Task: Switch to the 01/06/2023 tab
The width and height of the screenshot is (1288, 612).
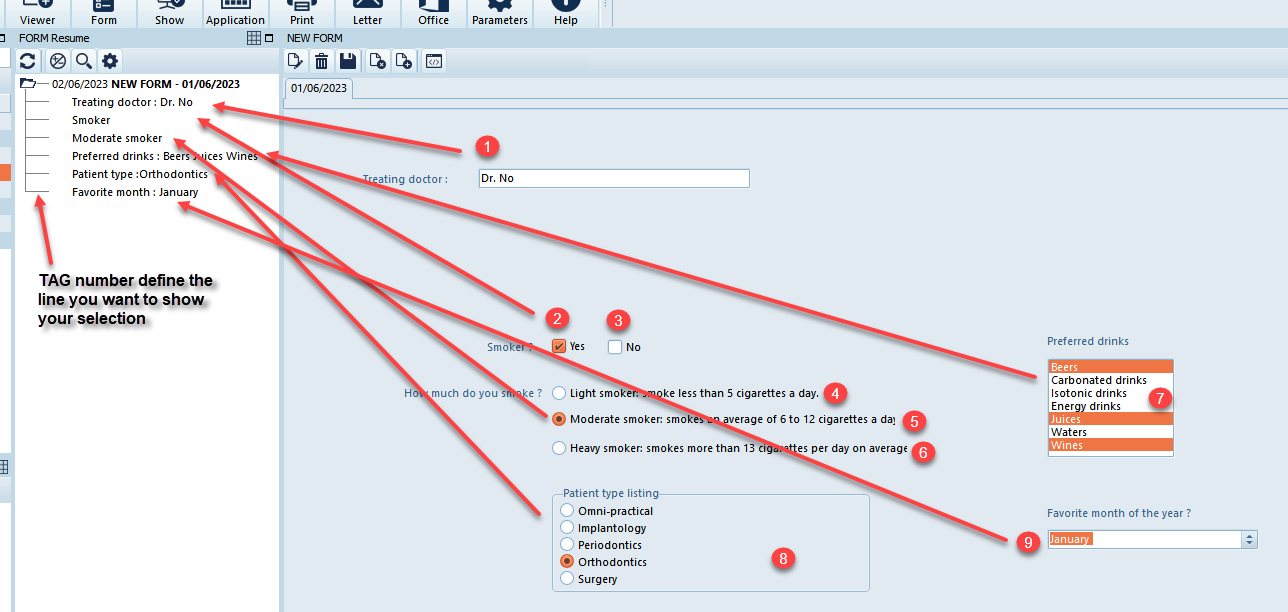Action: (319, 88)
